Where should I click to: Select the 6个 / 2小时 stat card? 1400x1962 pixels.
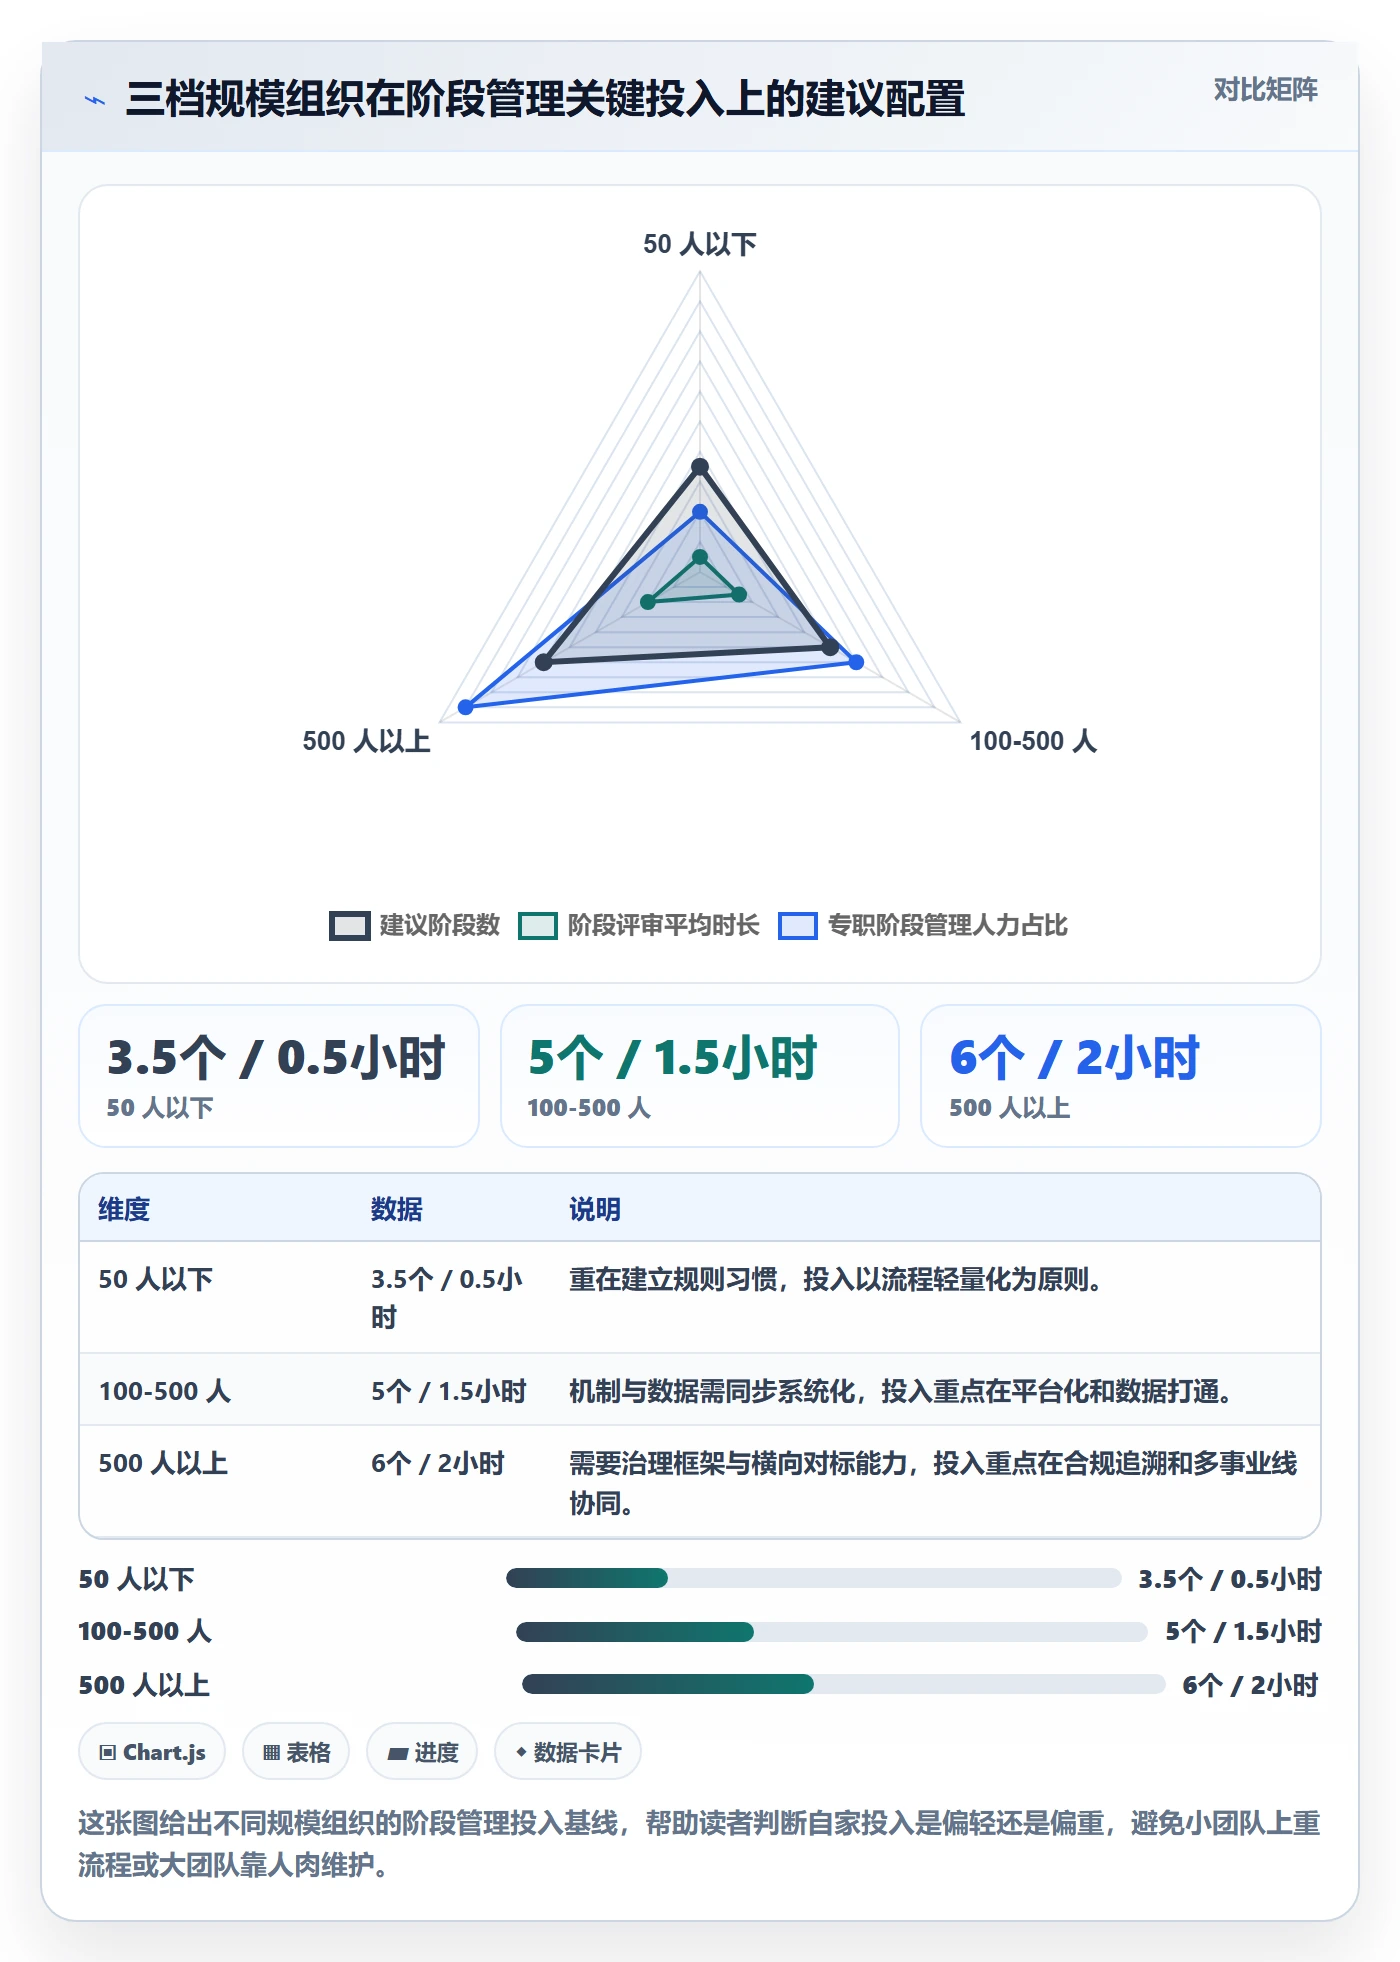(1121, 1076)
